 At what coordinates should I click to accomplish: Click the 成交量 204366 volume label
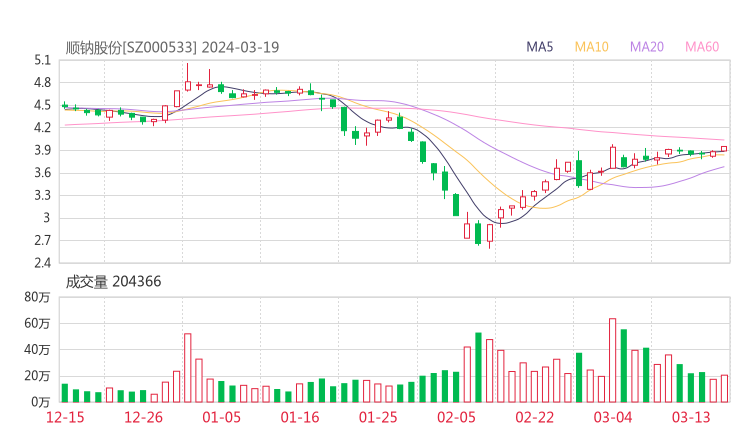click(113, 282)
